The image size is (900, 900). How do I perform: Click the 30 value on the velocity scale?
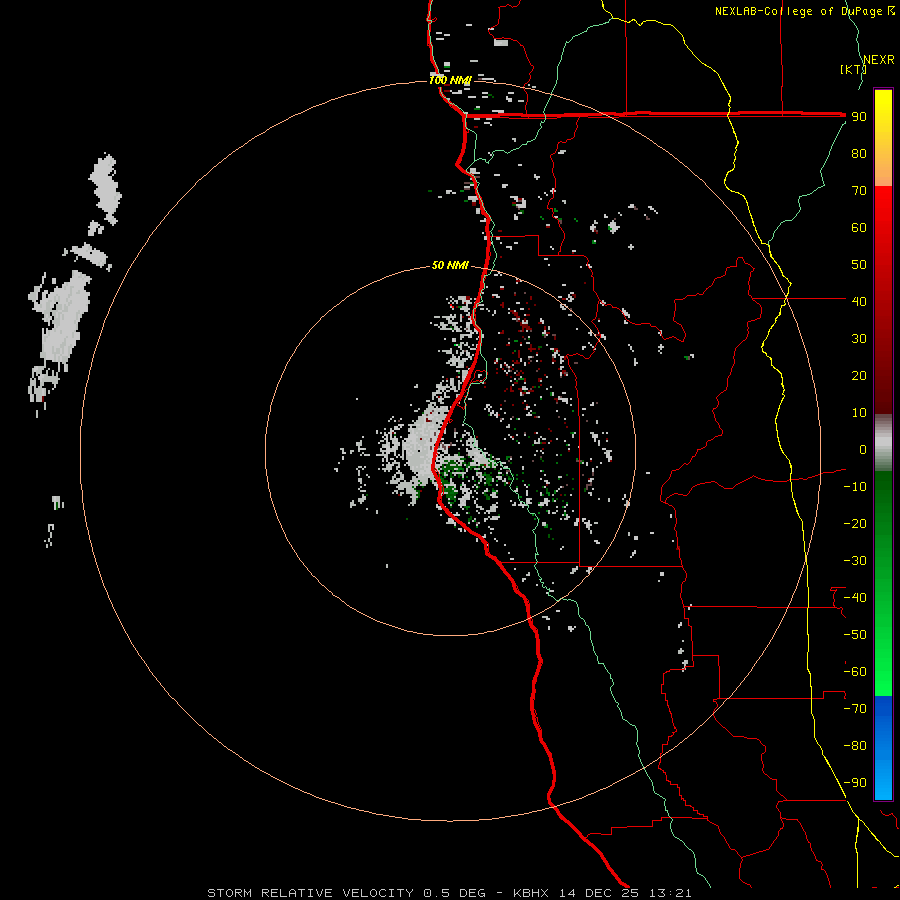click(x=859, y=339)
